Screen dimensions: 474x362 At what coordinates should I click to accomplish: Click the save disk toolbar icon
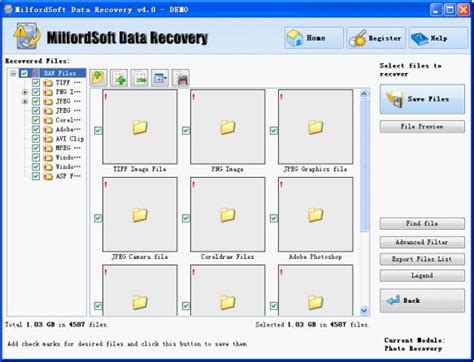coord(181,78)
